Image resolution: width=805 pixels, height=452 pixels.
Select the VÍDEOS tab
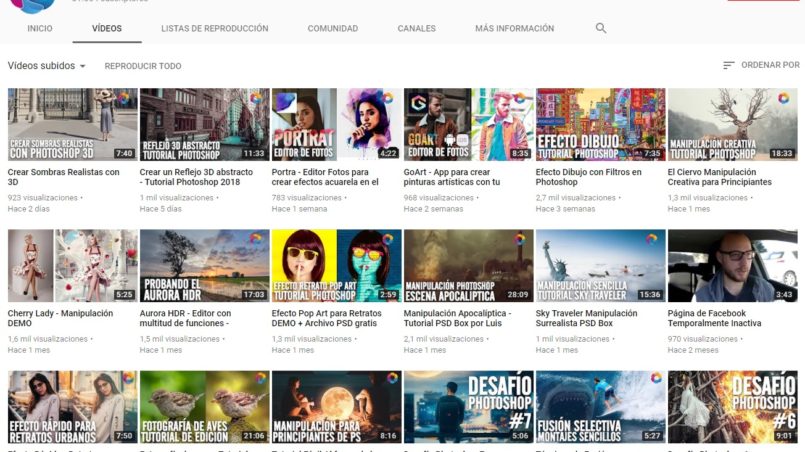[107, 28]
